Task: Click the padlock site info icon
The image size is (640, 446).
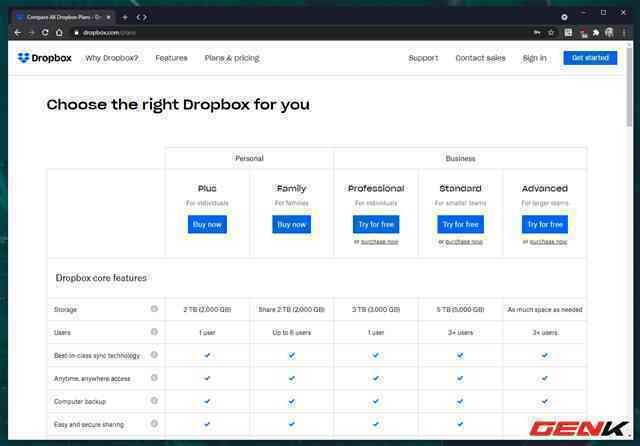Action: pos(76,33)
